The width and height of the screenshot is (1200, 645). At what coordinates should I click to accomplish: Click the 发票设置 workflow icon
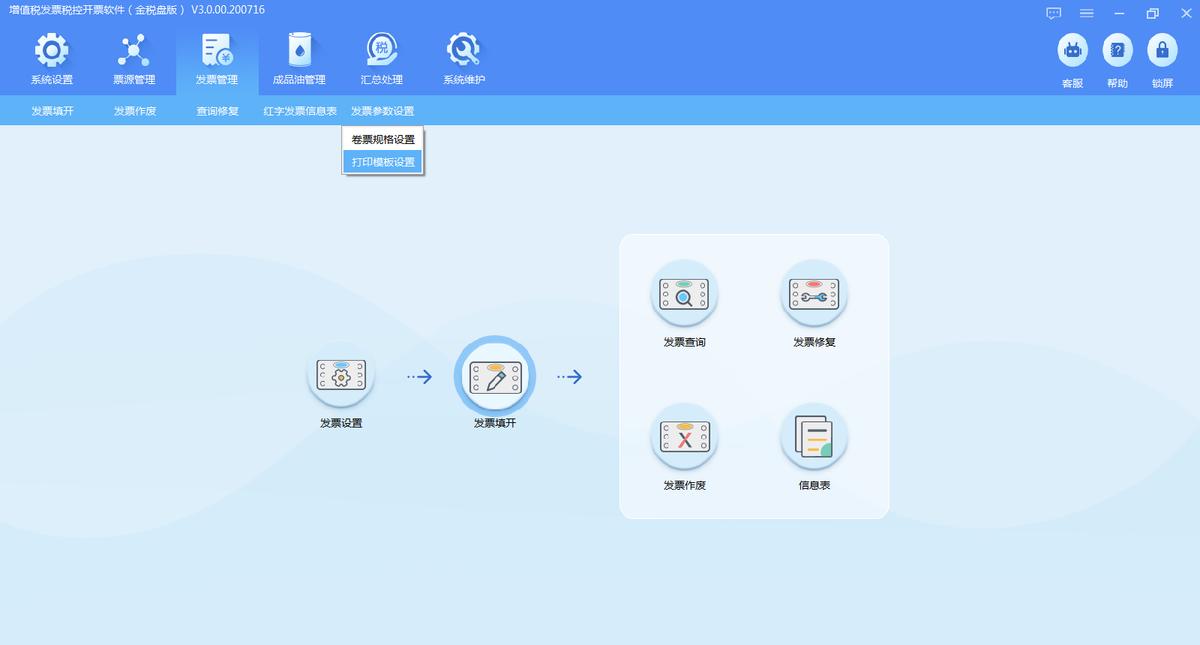tap(341, 375)
